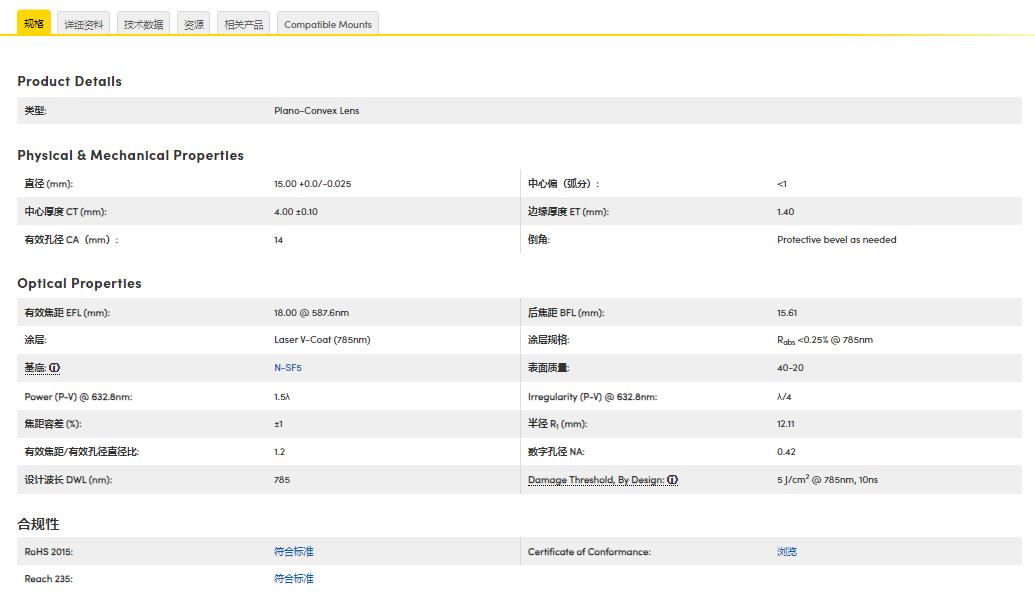Screen dimensions: 1035x609
Task: Open the Certificate of Conformance 浏览 link
Action: pyautogui.click(x=787, y=552)
